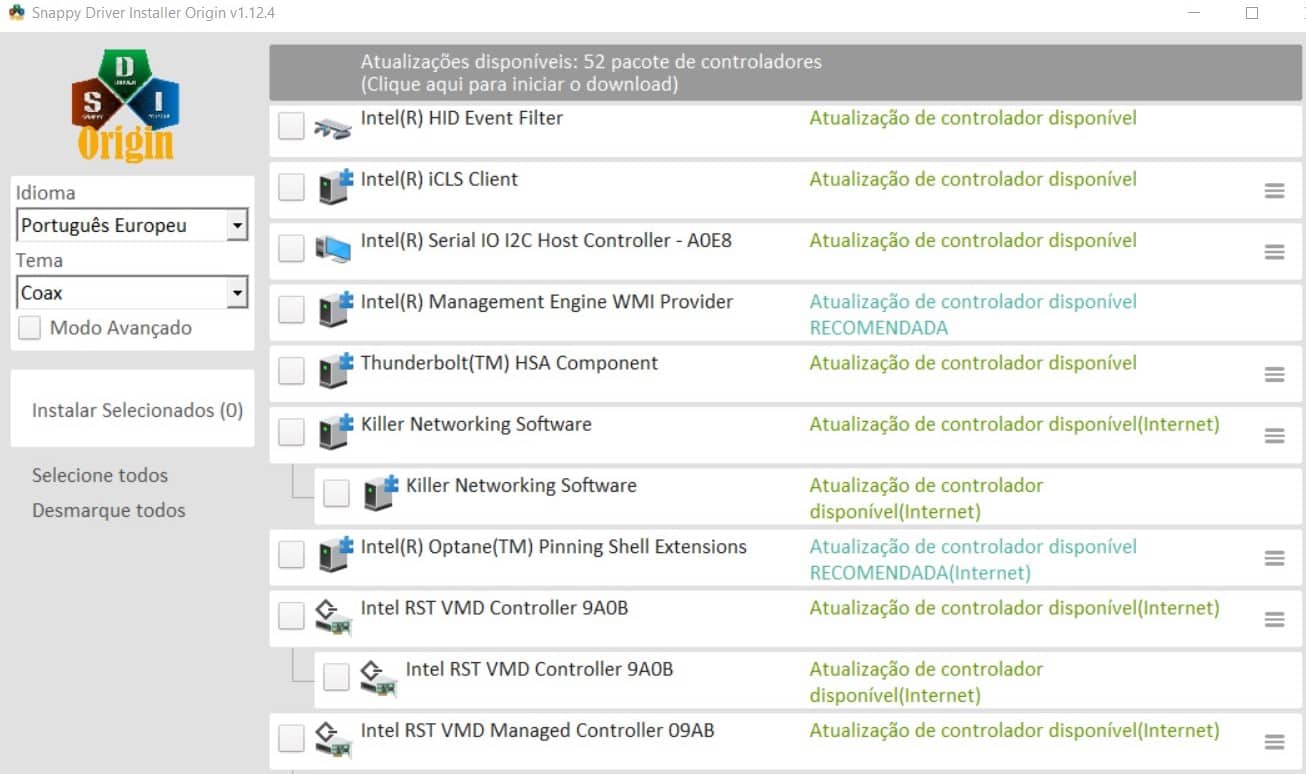Click the app icon in the title bar

click(16, 13)
